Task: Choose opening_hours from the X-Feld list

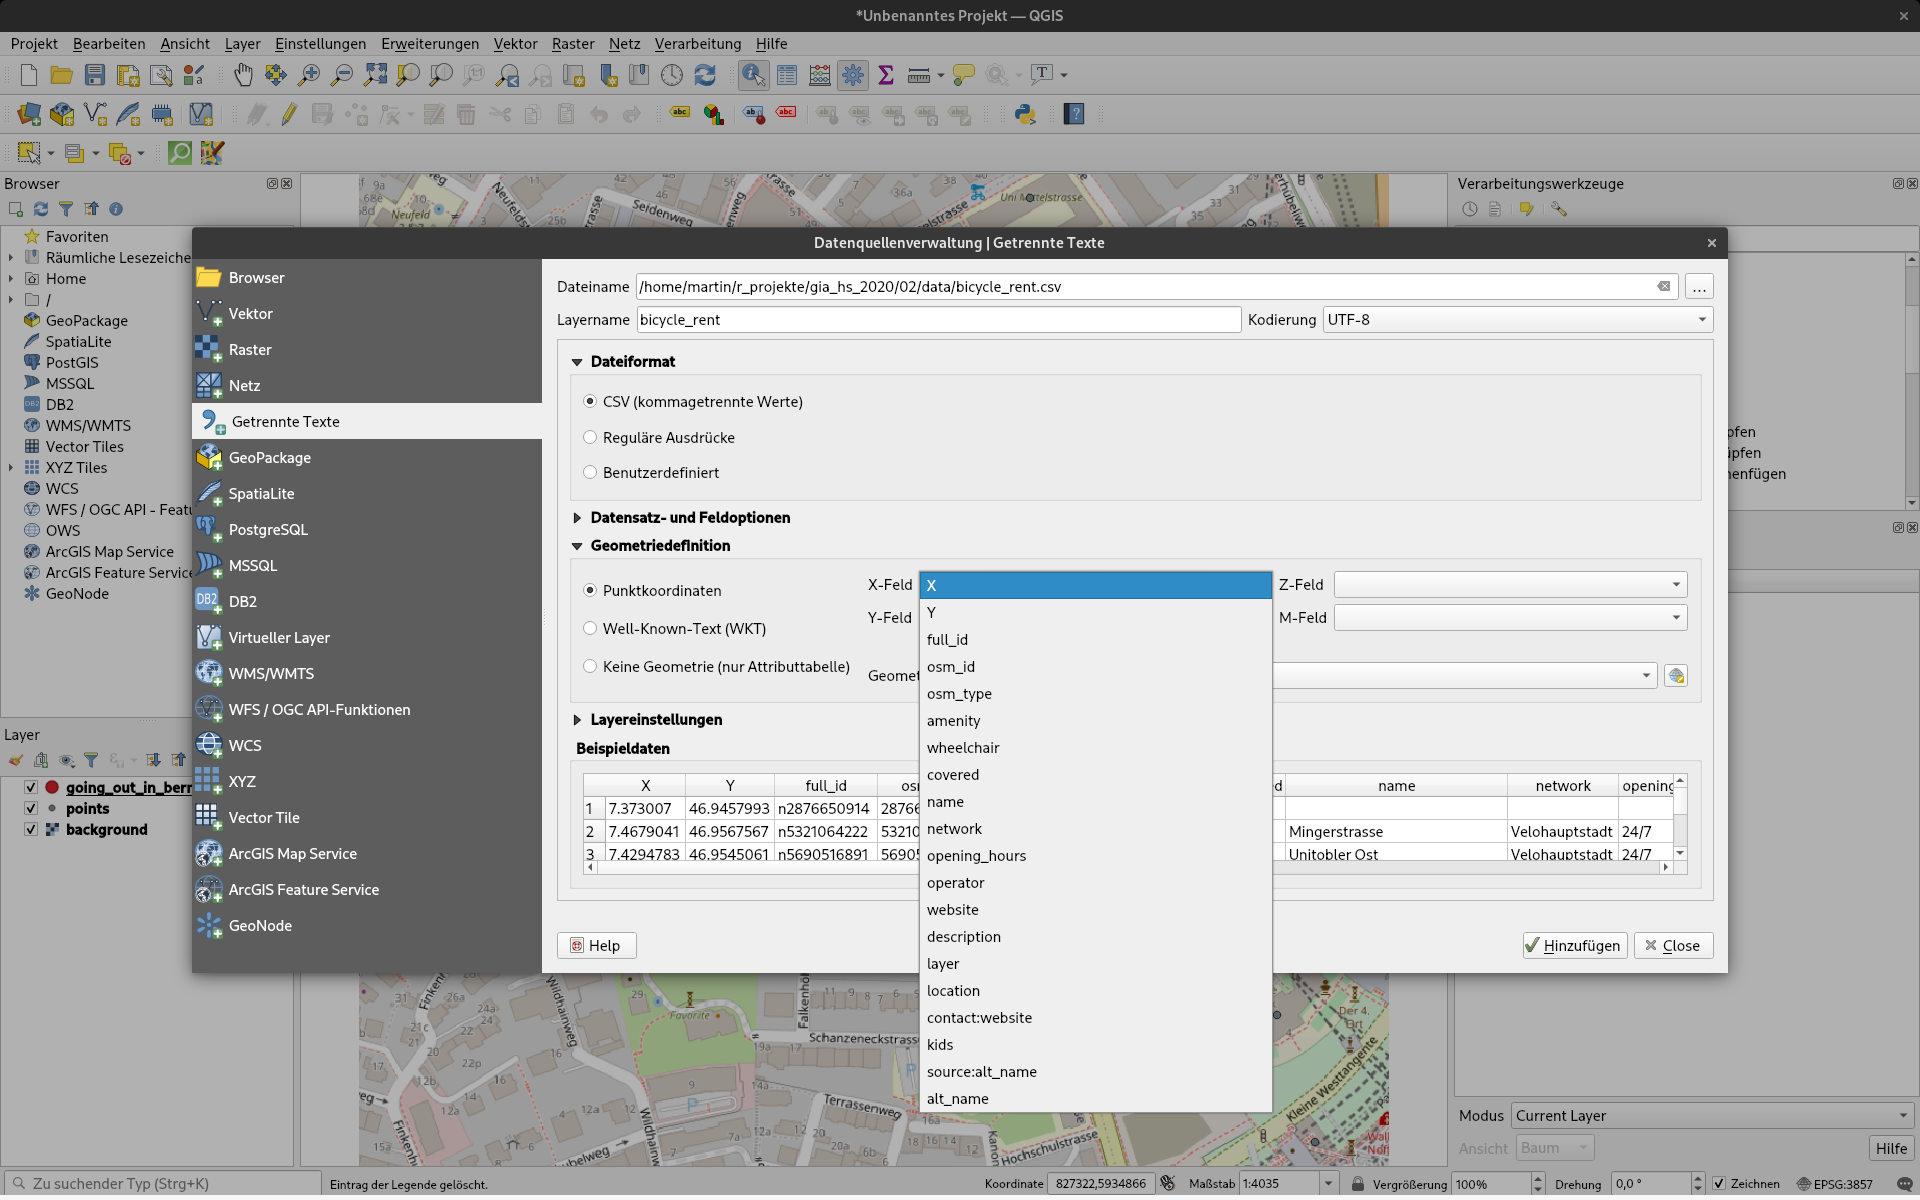Action: click(976, 856)
